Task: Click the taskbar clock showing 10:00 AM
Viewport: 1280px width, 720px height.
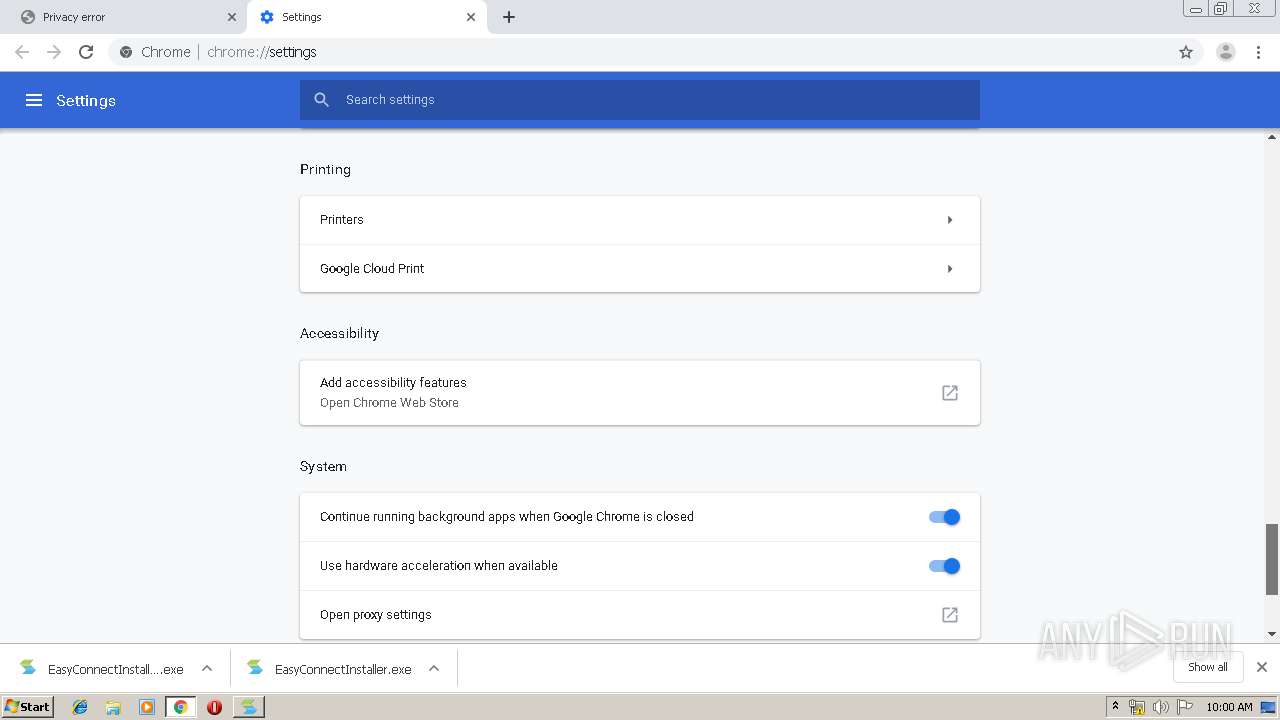Action: [x=1229, y=707]
